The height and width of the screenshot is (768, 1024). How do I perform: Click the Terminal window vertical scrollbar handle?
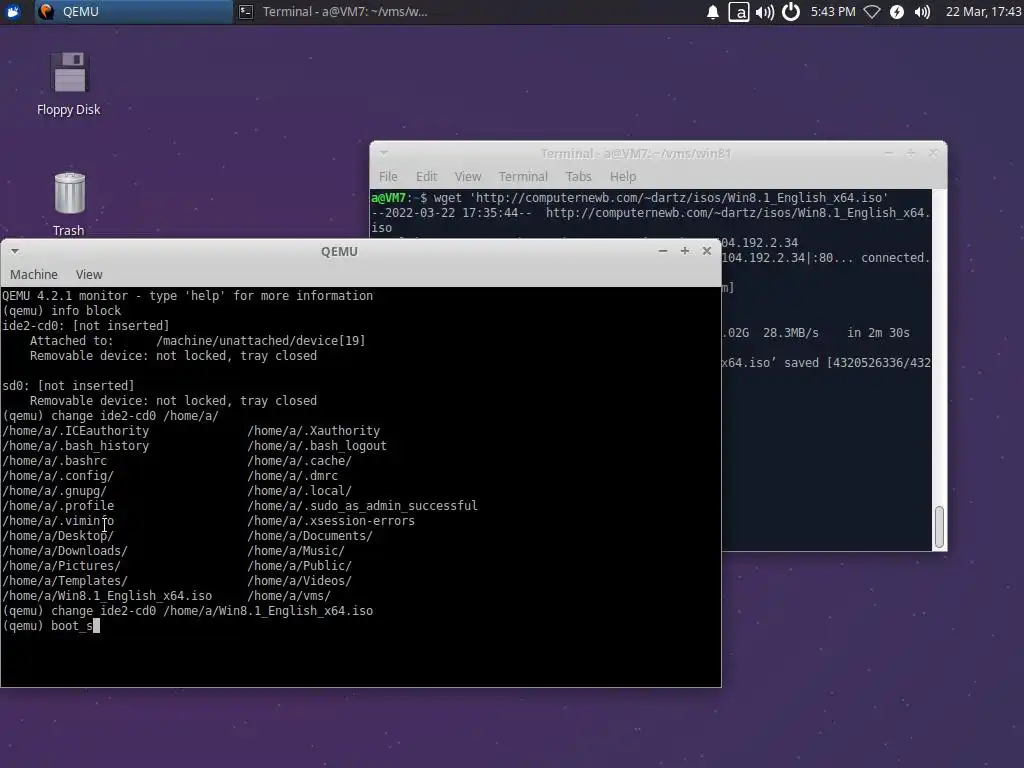[939, 527]
